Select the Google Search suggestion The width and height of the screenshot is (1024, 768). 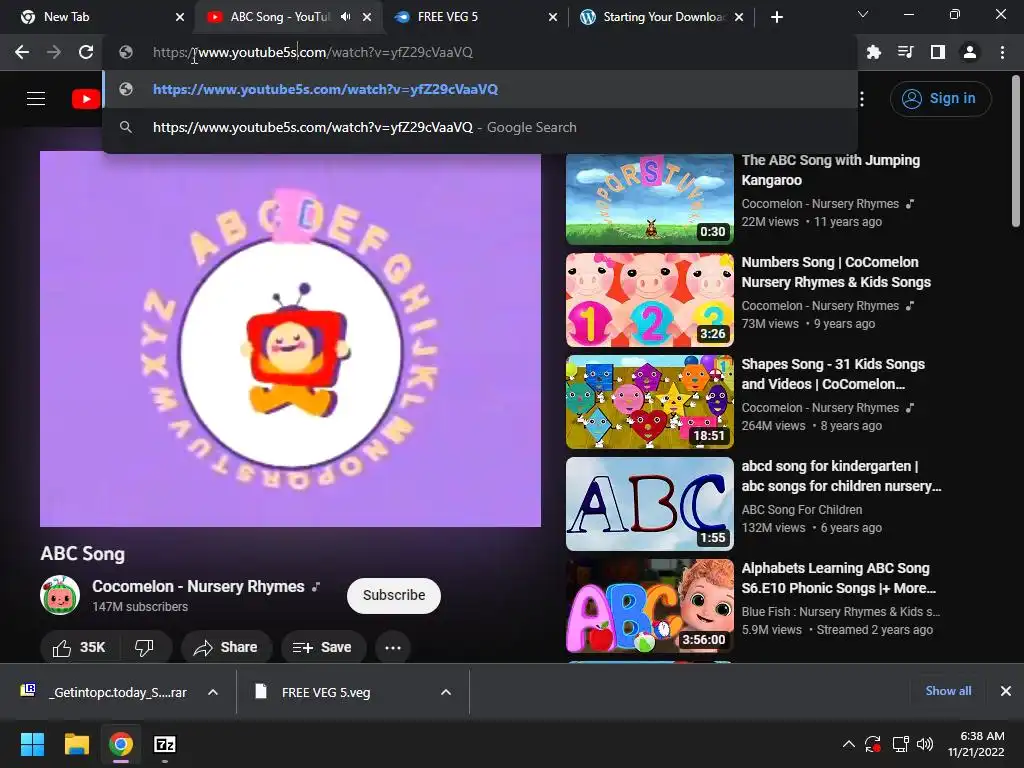click(480, 127)
